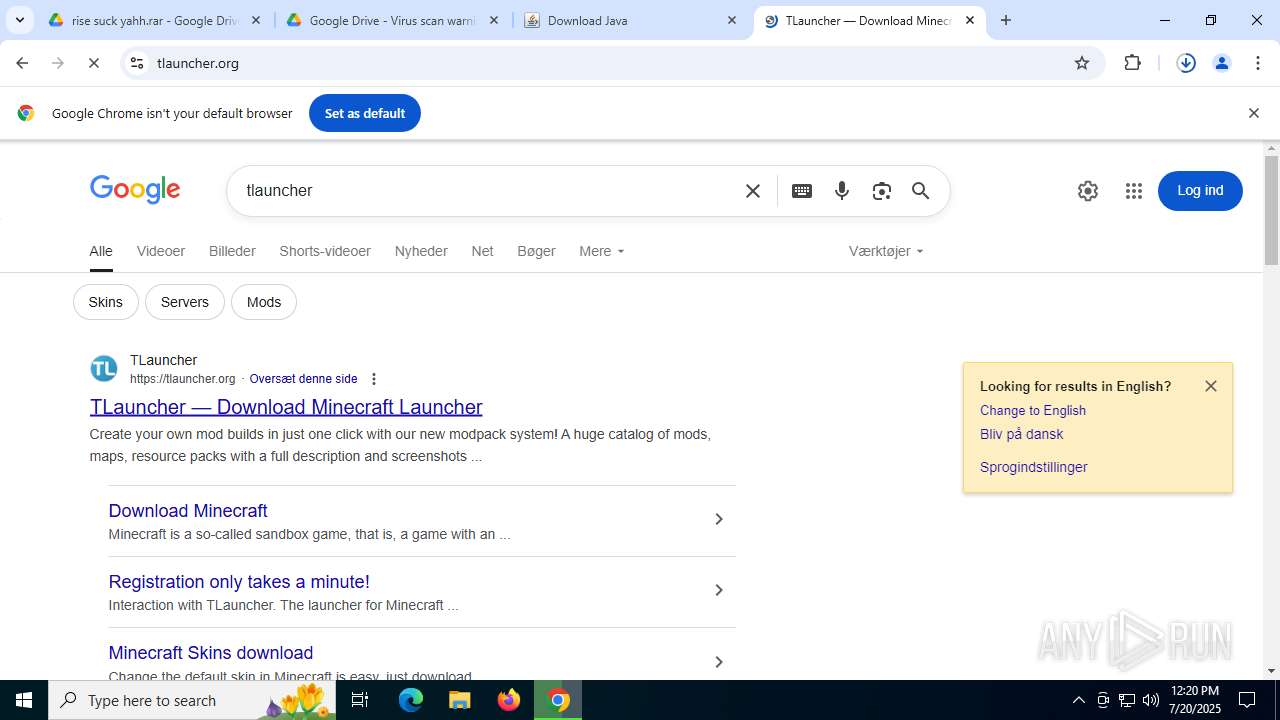Switch to the Billeder tab

click(232, 251)
